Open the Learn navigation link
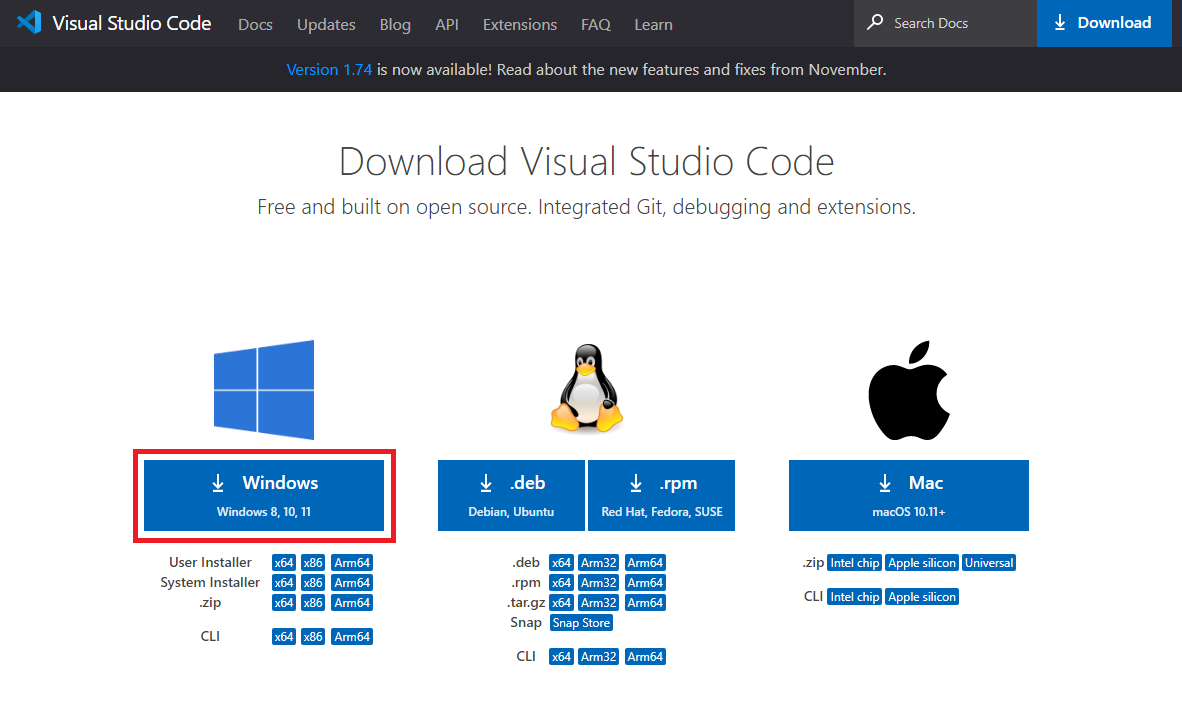The height and width of the screenshot is (706, 1182). (653, 24)
